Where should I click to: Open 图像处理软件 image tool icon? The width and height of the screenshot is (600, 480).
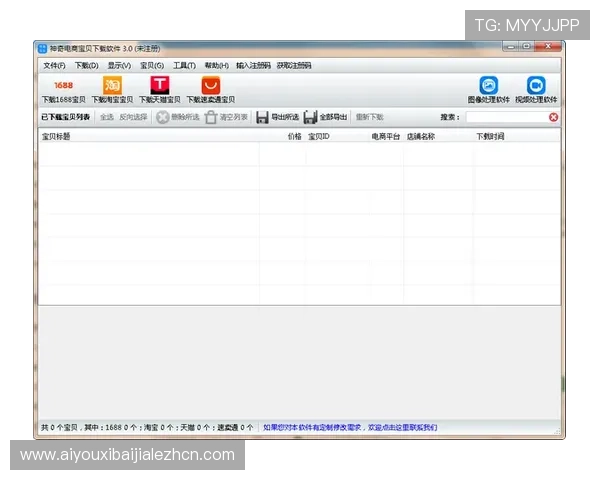point(488,86)
